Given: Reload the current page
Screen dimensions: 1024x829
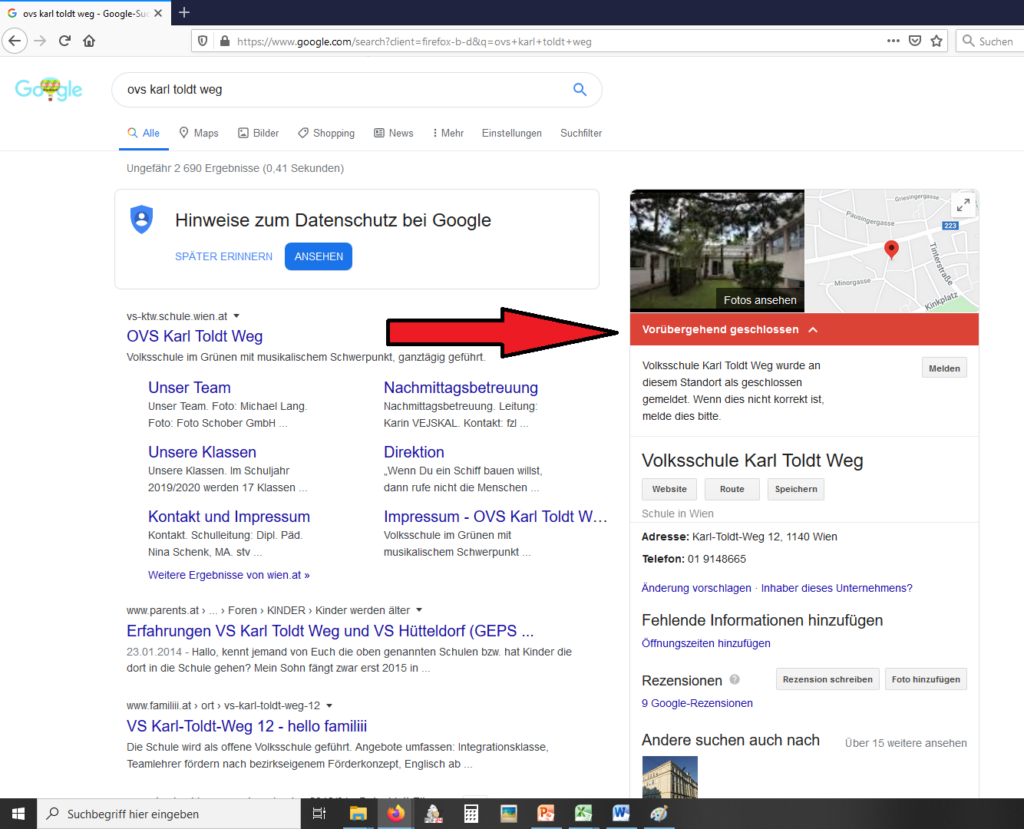Looking at the screenshot, I should pyautogui.click(x=65, y=41).
